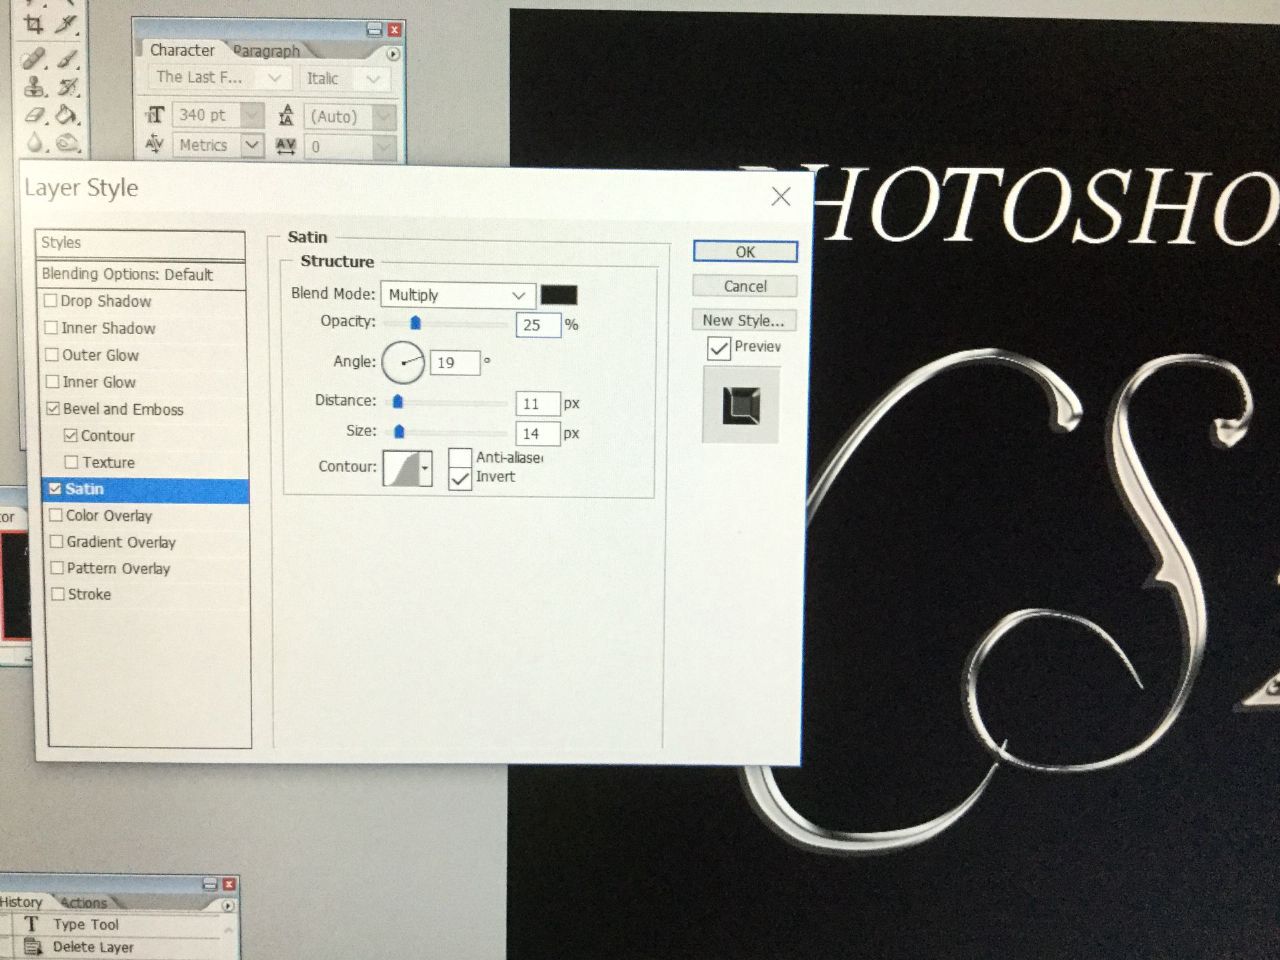
Task: Select the Blur tool
Action: 35,142
